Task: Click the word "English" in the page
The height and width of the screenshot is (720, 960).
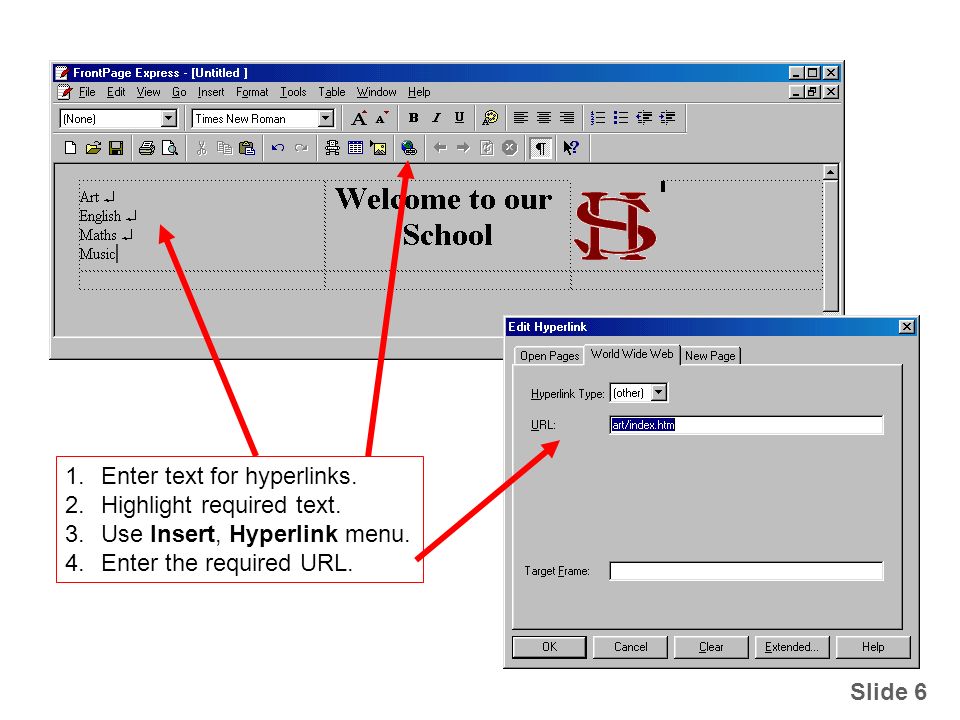Action: 100,216
